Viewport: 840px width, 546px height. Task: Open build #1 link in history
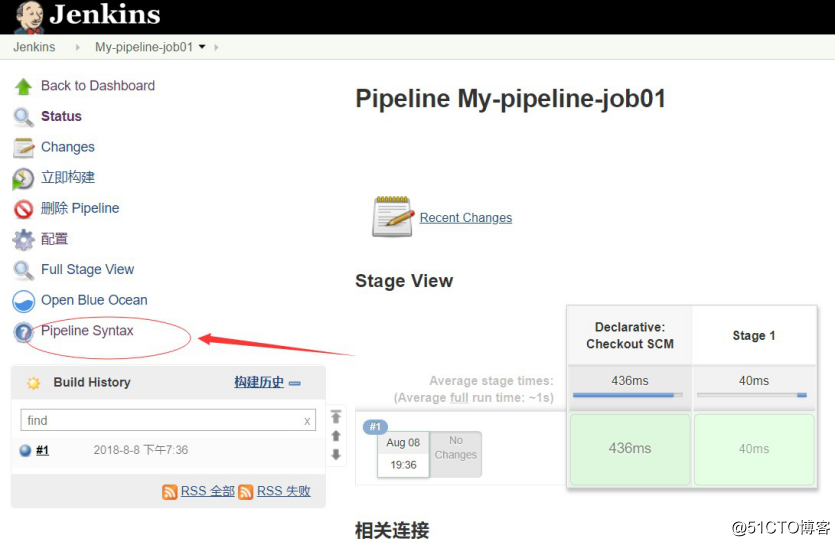[x=42, y=450]
